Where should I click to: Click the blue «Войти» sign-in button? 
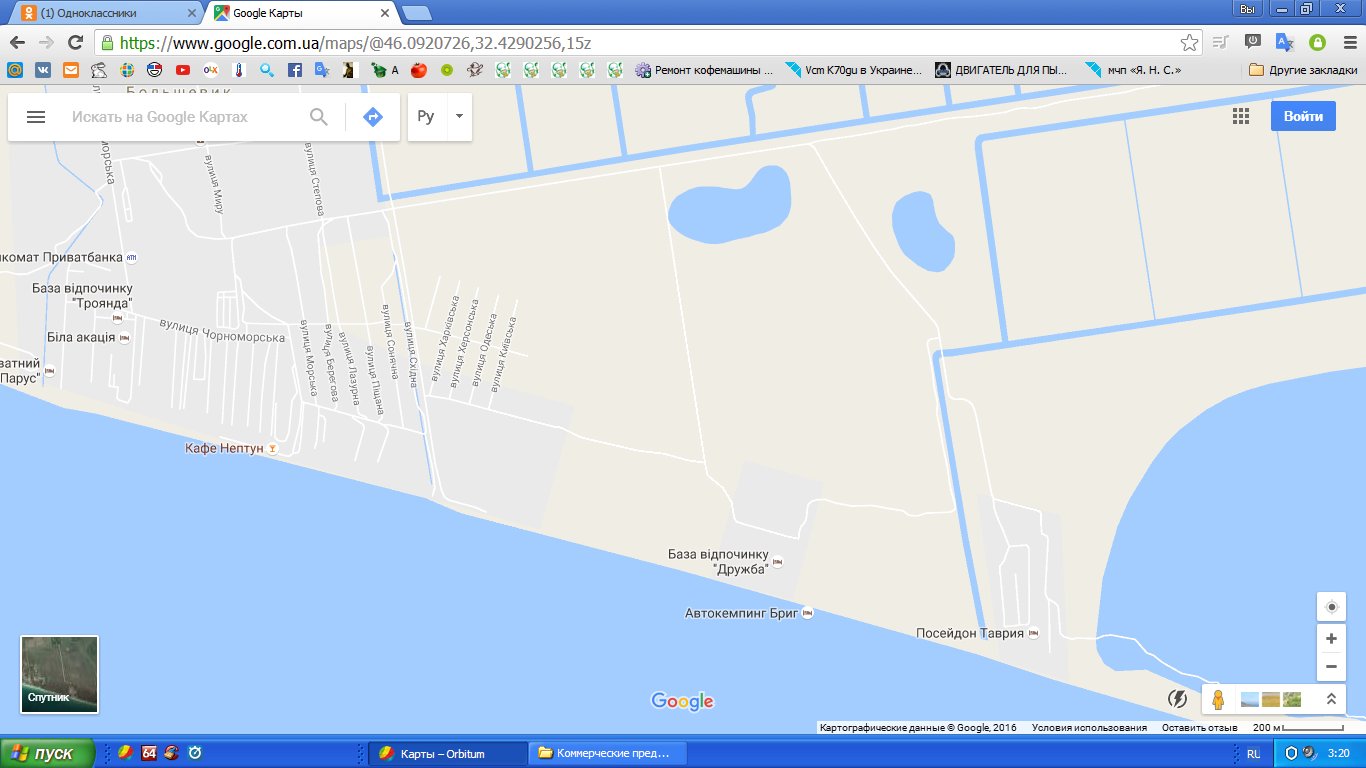(x=1303, y=116)
